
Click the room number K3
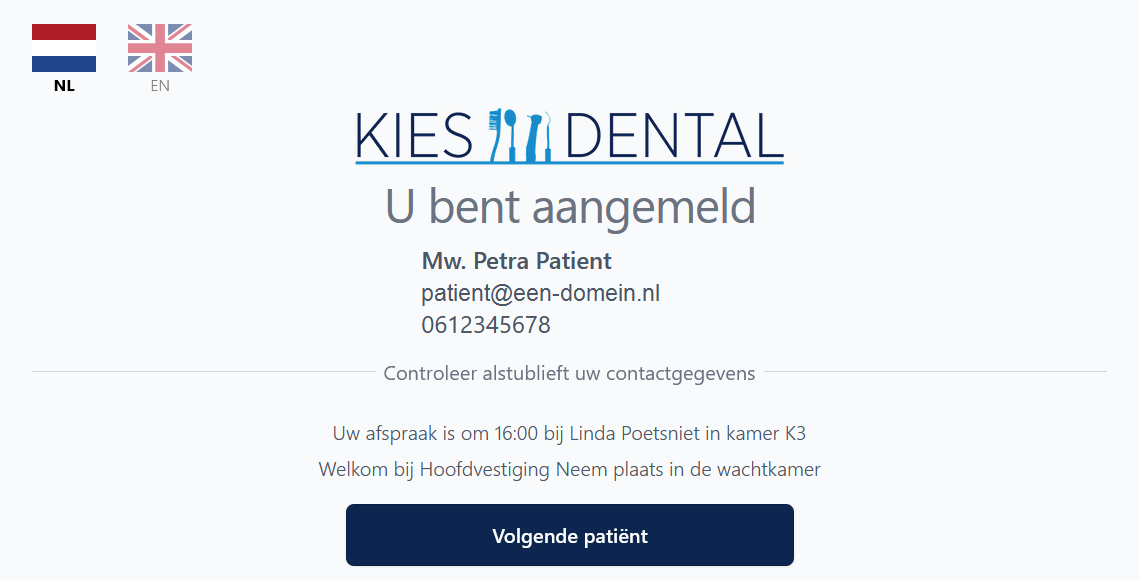[794, 433]
